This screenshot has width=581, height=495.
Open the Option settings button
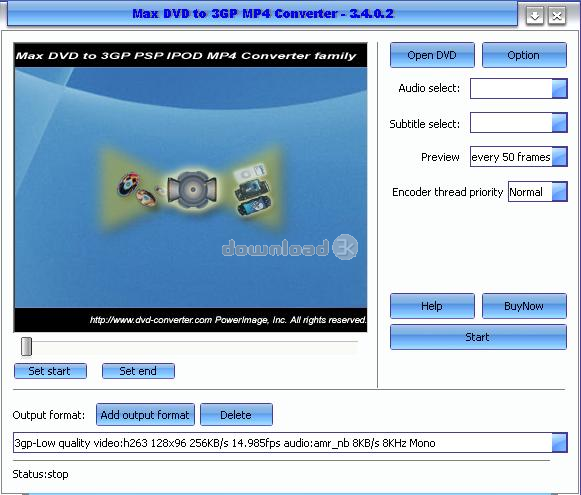click(524, 55)
